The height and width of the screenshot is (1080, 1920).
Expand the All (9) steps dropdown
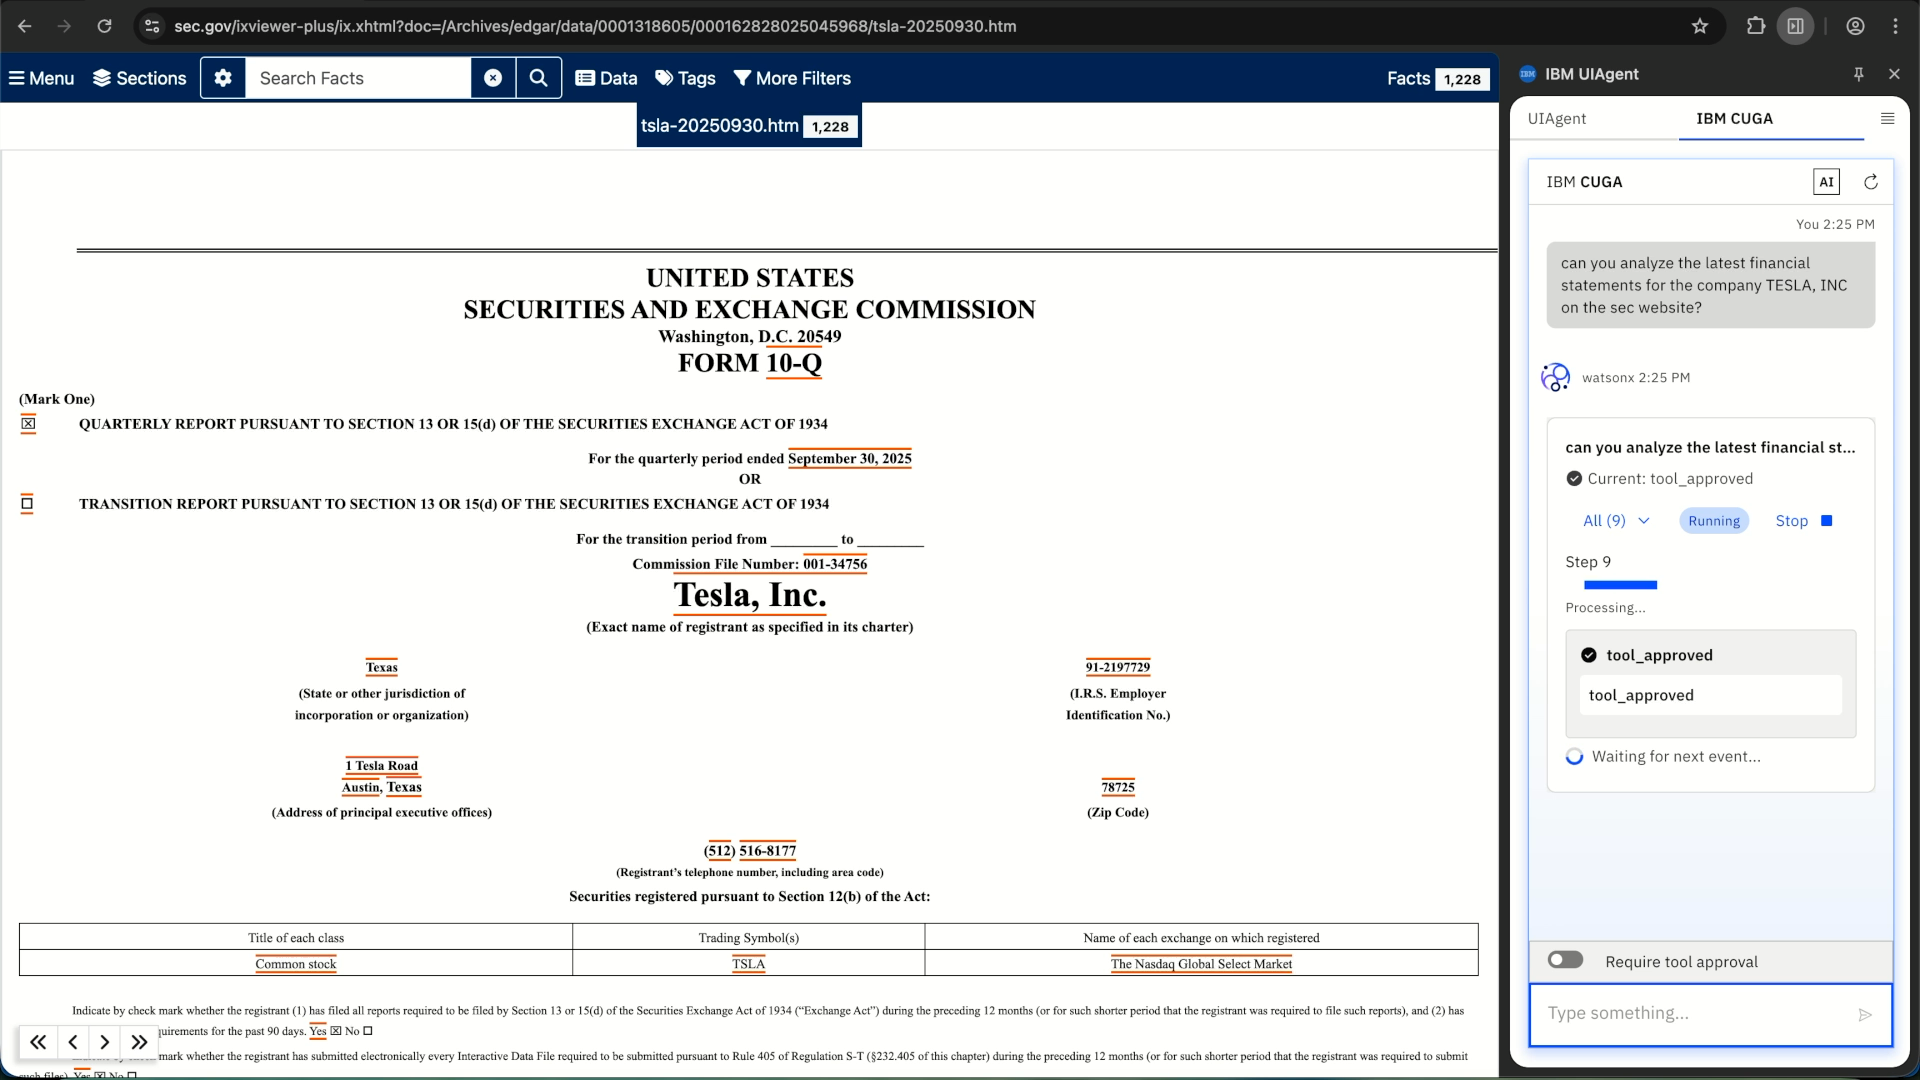1616,521
